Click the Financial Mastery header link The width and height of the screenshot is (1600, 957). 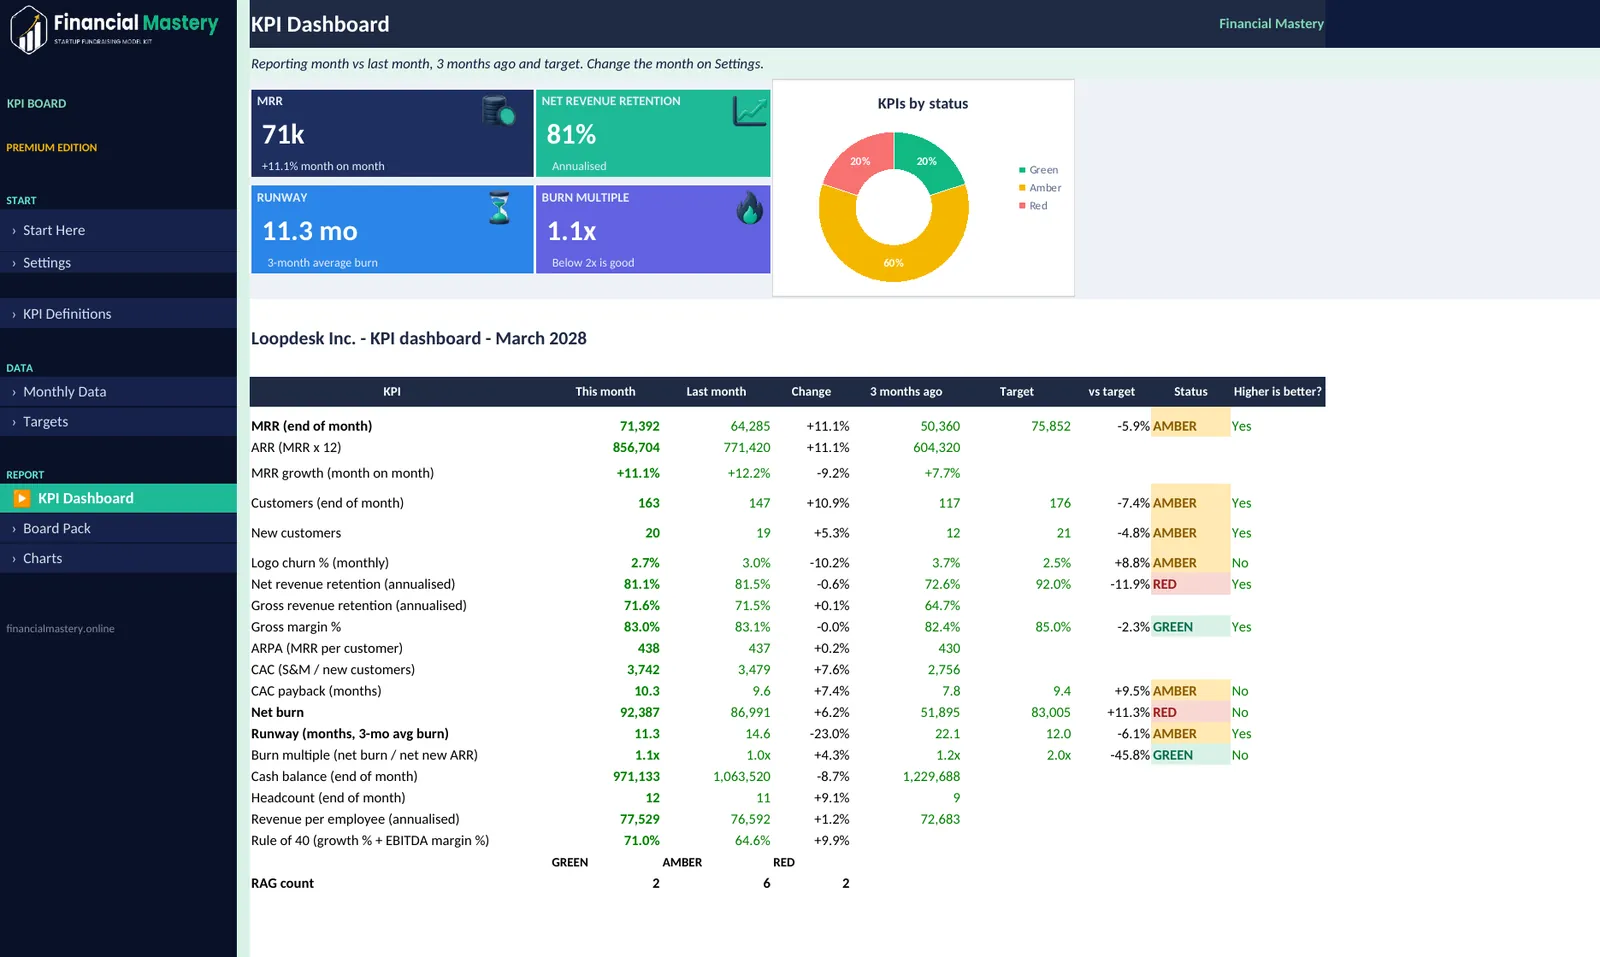click(x=1271, y=23)
